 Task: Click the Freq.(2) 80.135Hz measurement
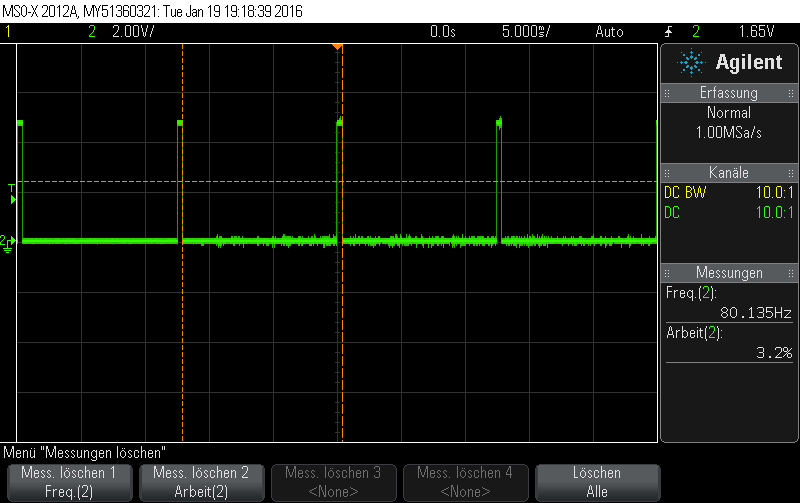coord(729,303)
